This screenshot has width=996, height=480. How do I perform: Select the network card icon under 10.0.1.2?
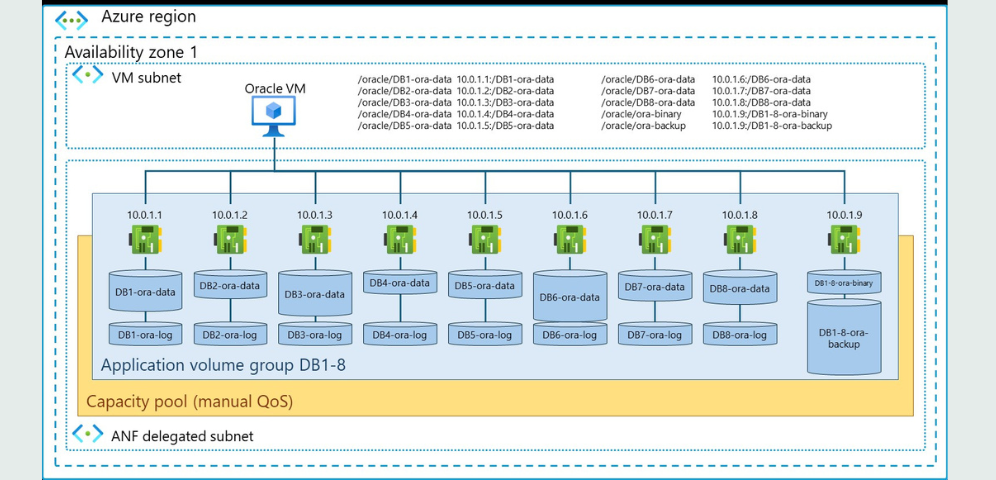(x=230, y=240)
